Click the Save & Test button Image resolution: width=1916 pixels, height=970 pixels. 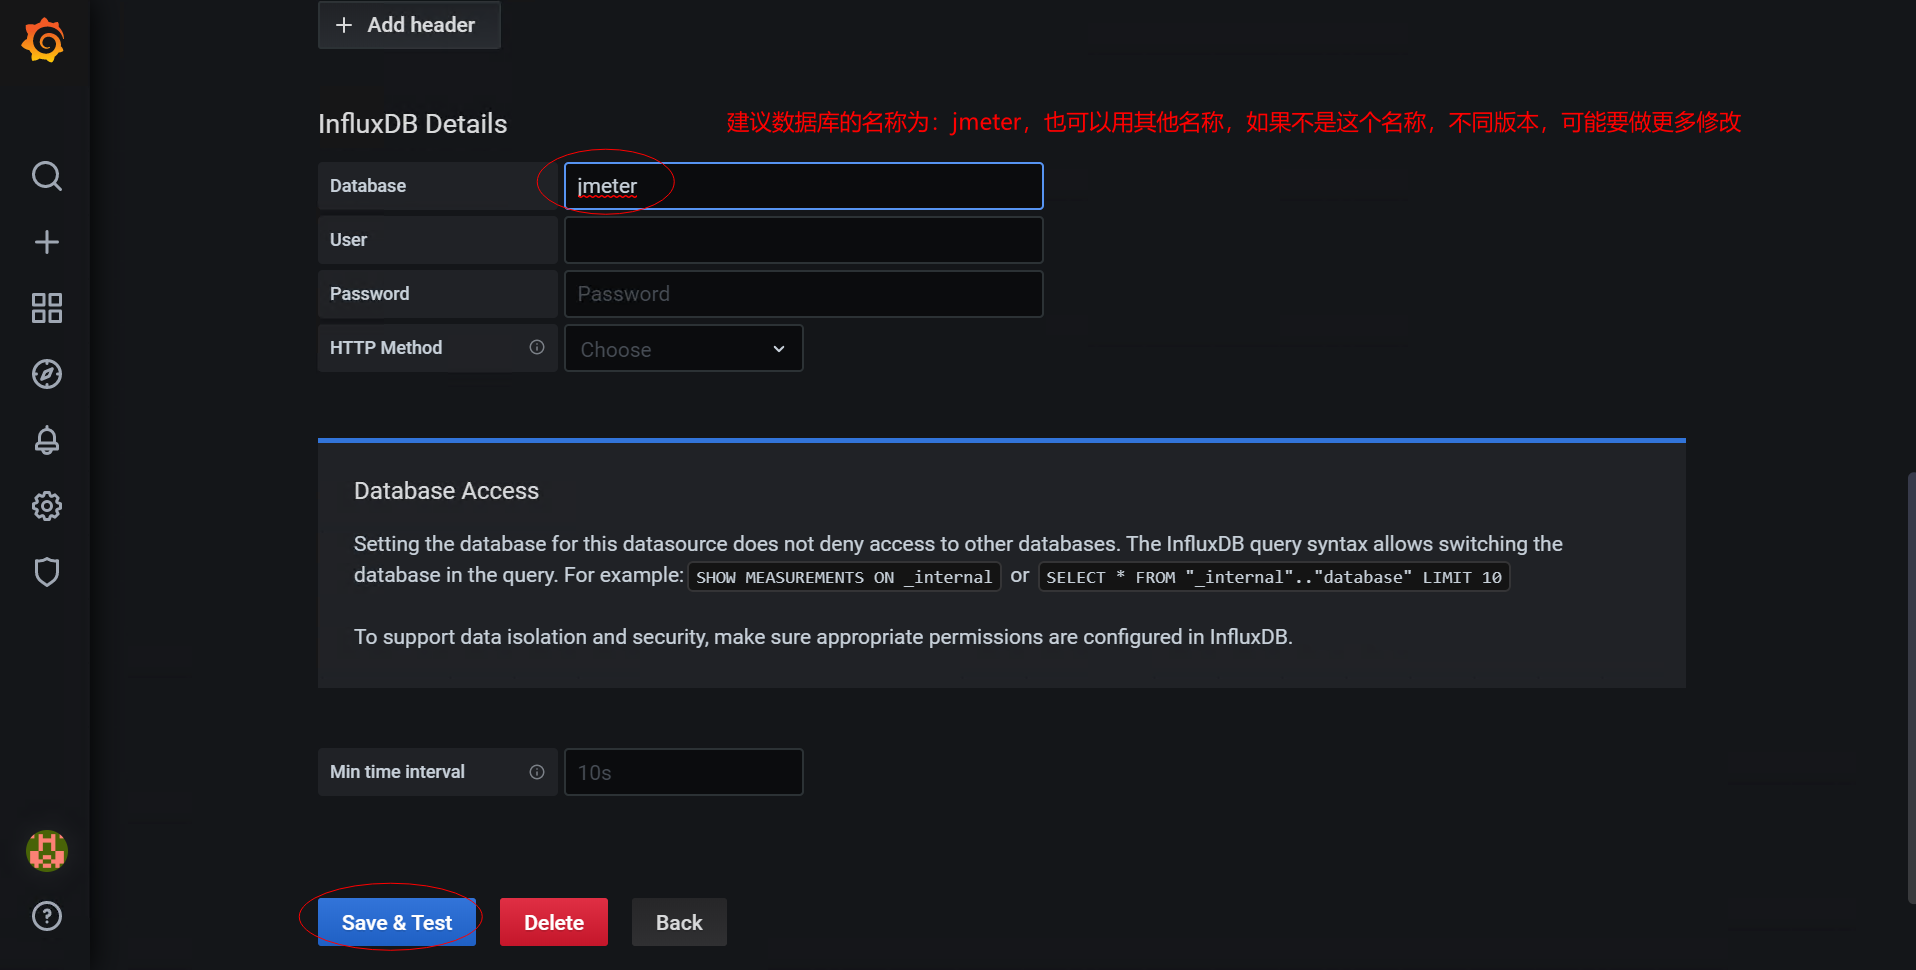click(x=396, y=922)
